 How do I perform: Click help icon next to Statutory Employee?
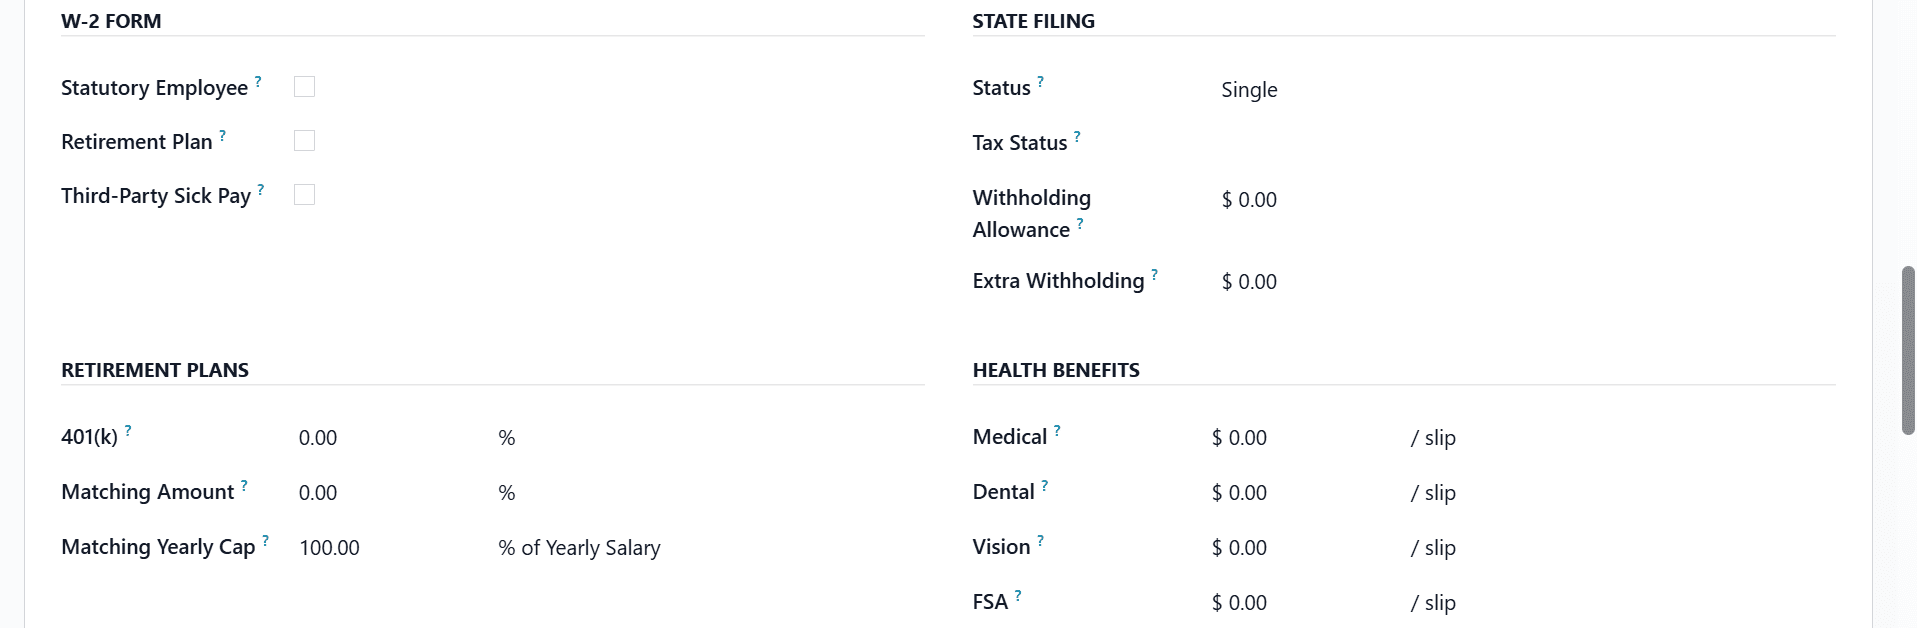pos(258,81)
